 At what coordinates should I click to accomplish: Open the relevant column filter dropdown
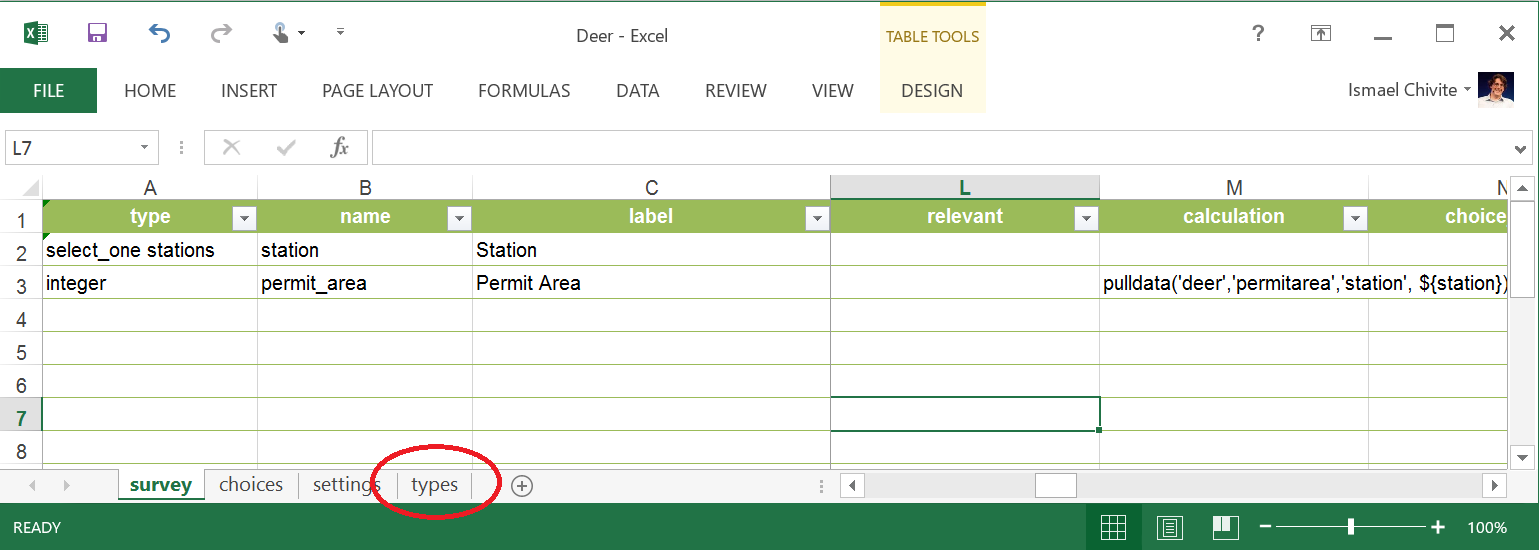click(x=1086, y=218)
